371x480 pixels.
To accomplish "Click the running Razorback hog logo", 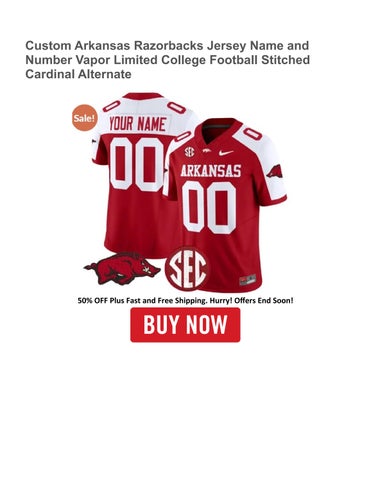I will [x=122, y=268].
